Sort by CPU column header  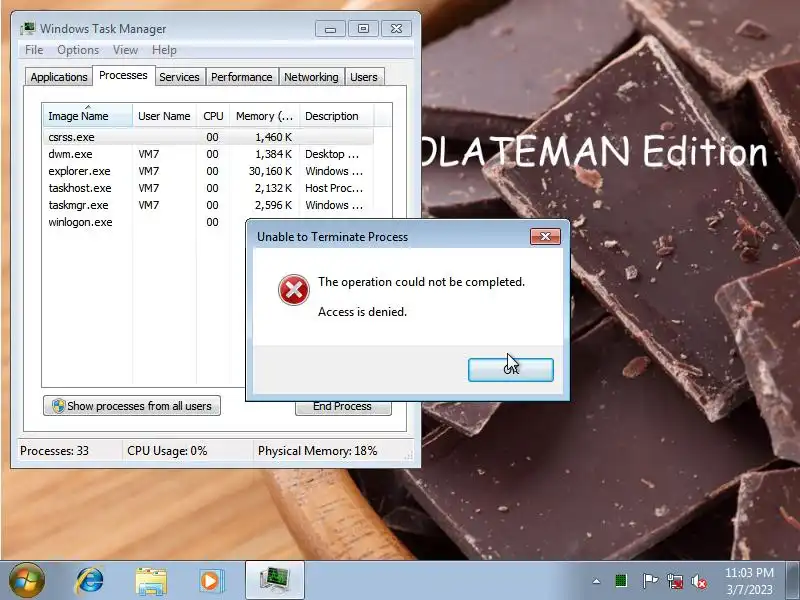click(x=213, y=116)
